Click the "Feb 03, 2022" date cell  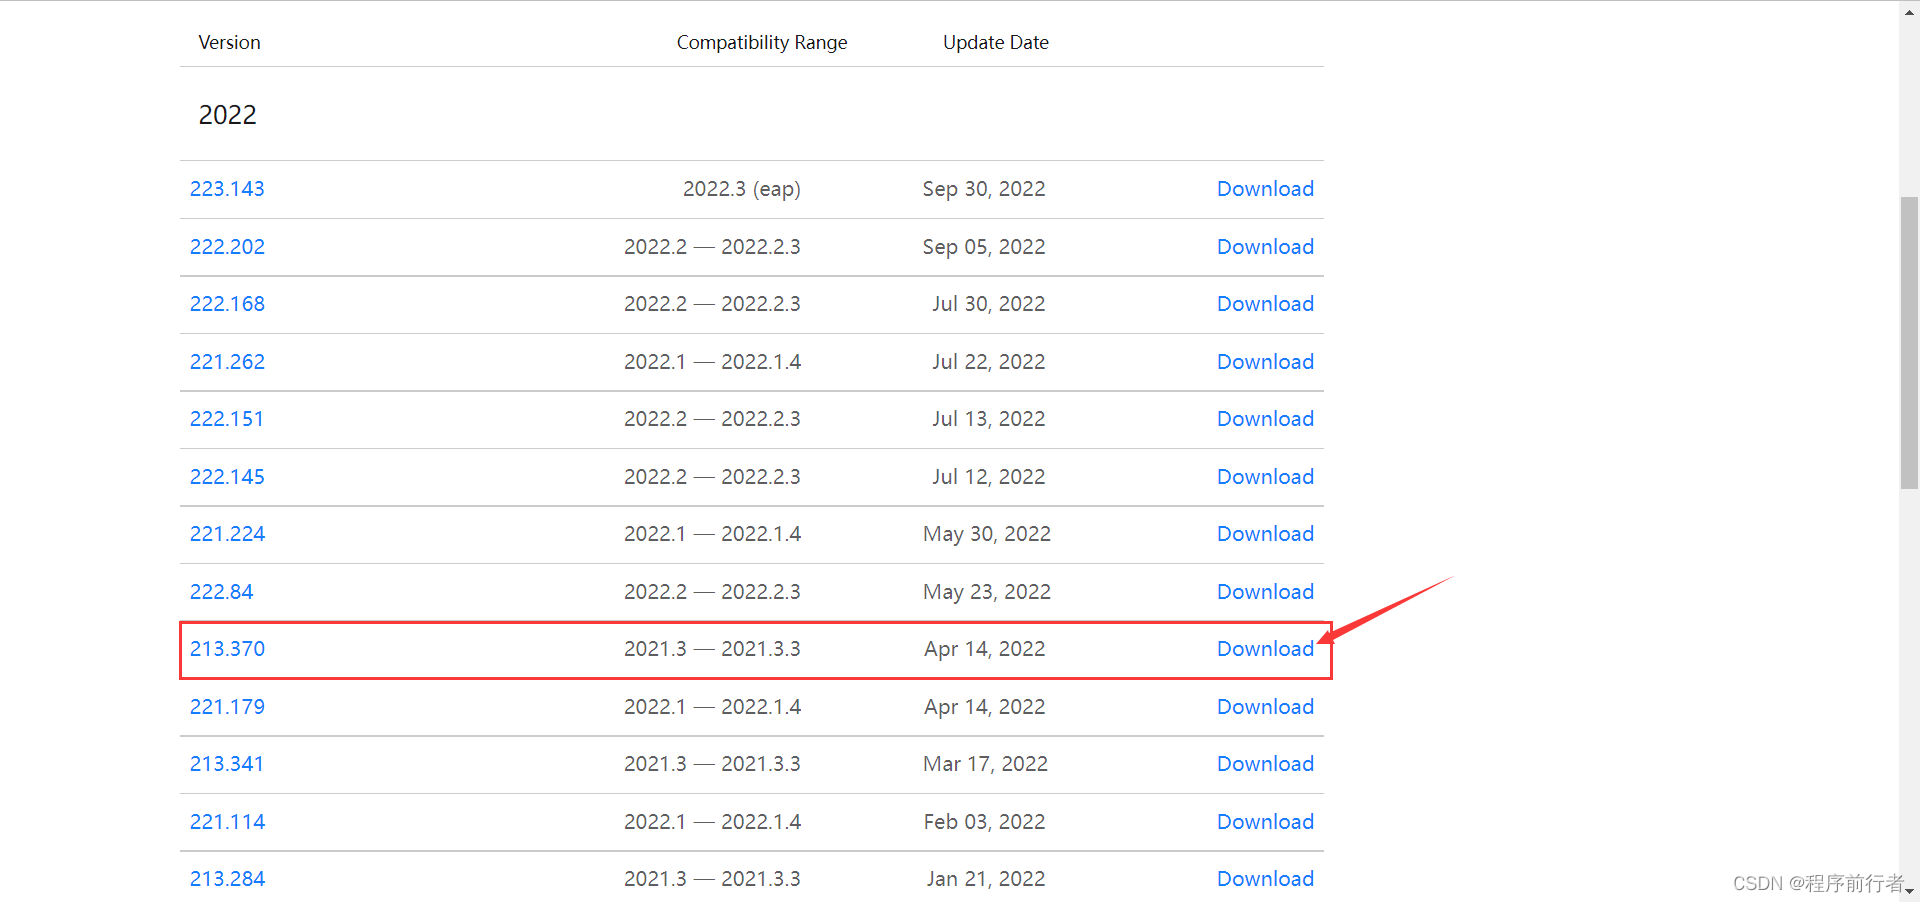click(985, 822)
